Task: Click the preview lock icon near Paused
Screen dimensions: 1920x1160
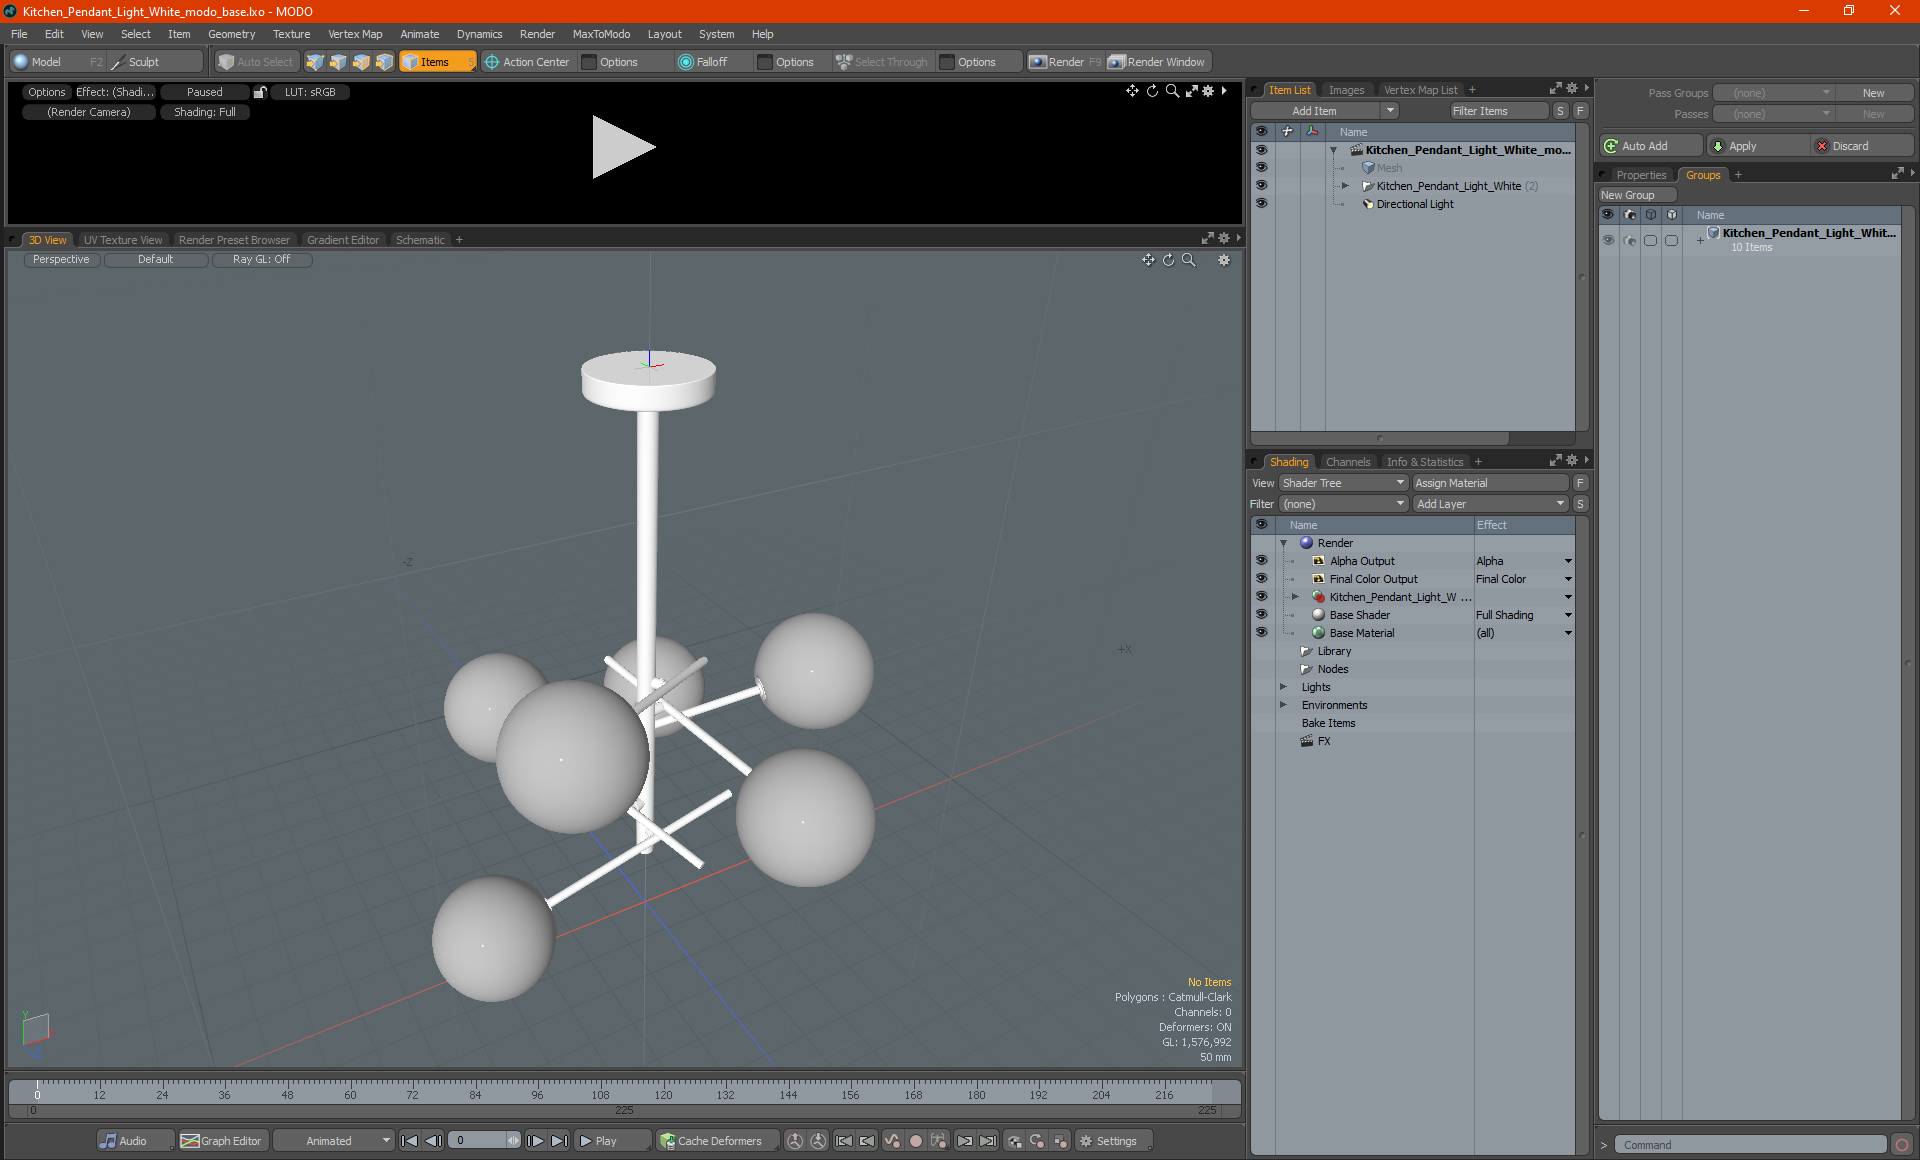Action: point(260,92)
